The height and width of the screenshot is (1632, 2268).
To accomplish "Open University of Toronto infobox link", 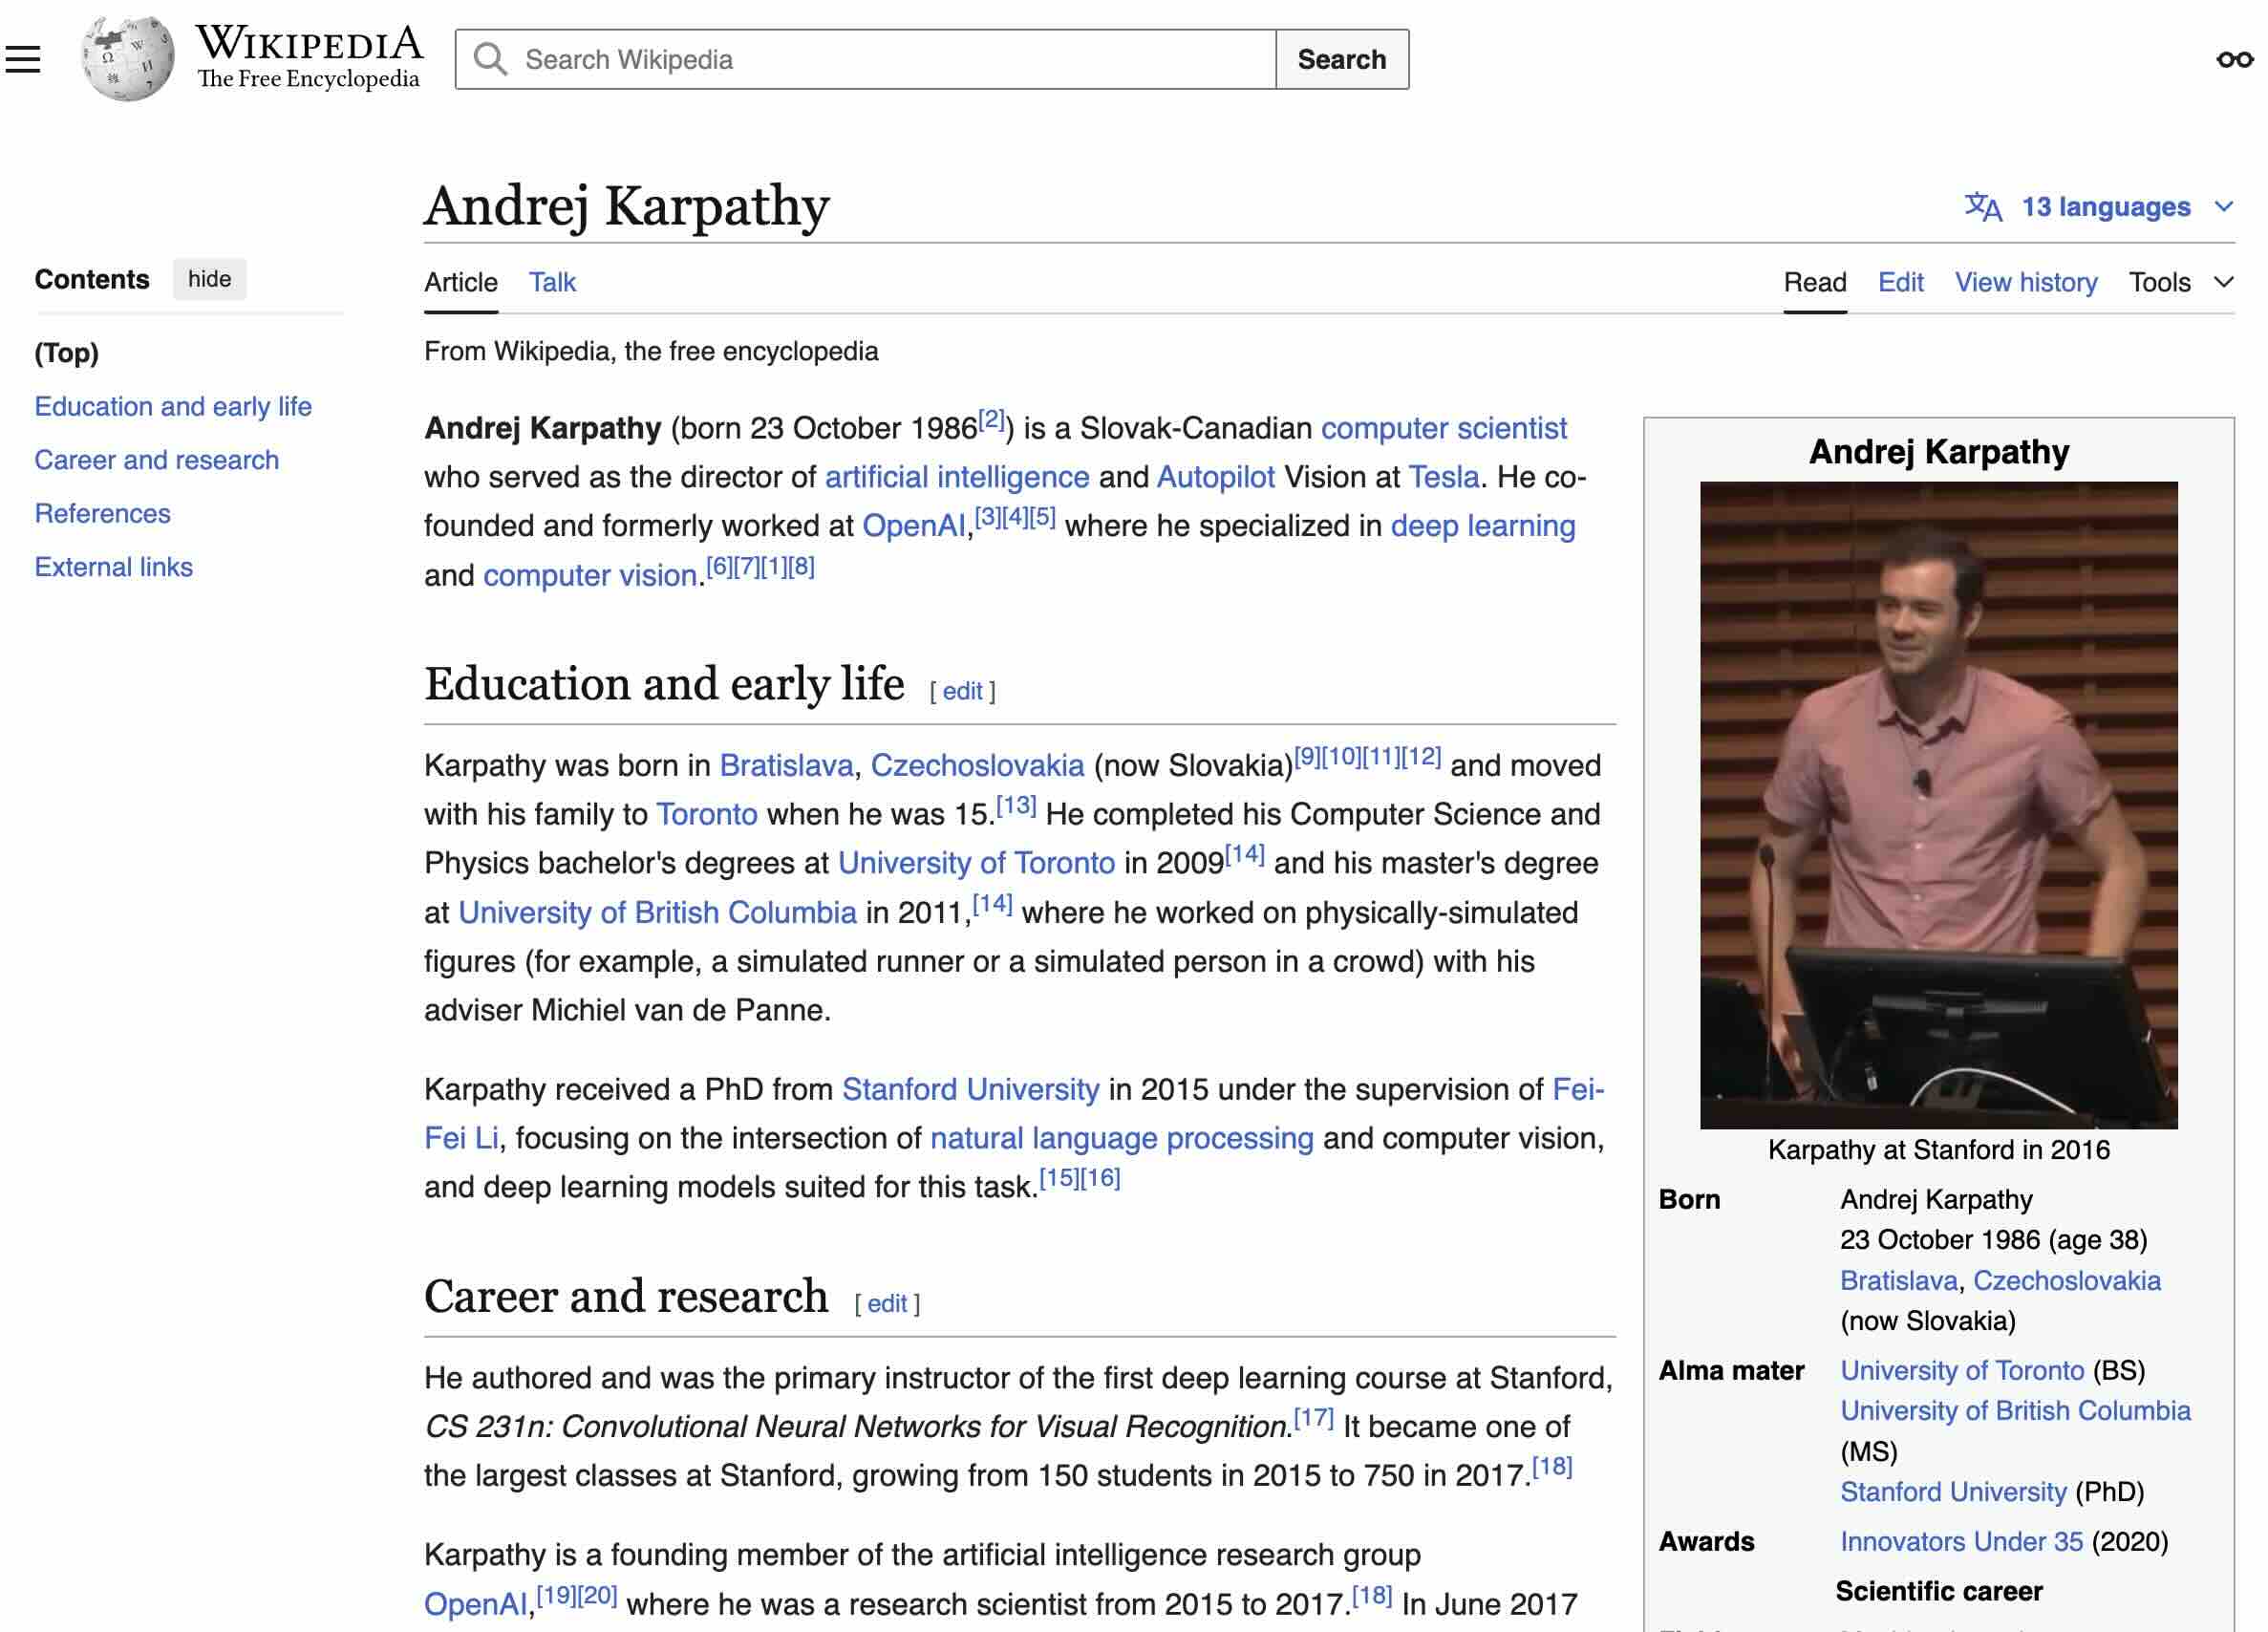I will (x=1962, y=1371).
